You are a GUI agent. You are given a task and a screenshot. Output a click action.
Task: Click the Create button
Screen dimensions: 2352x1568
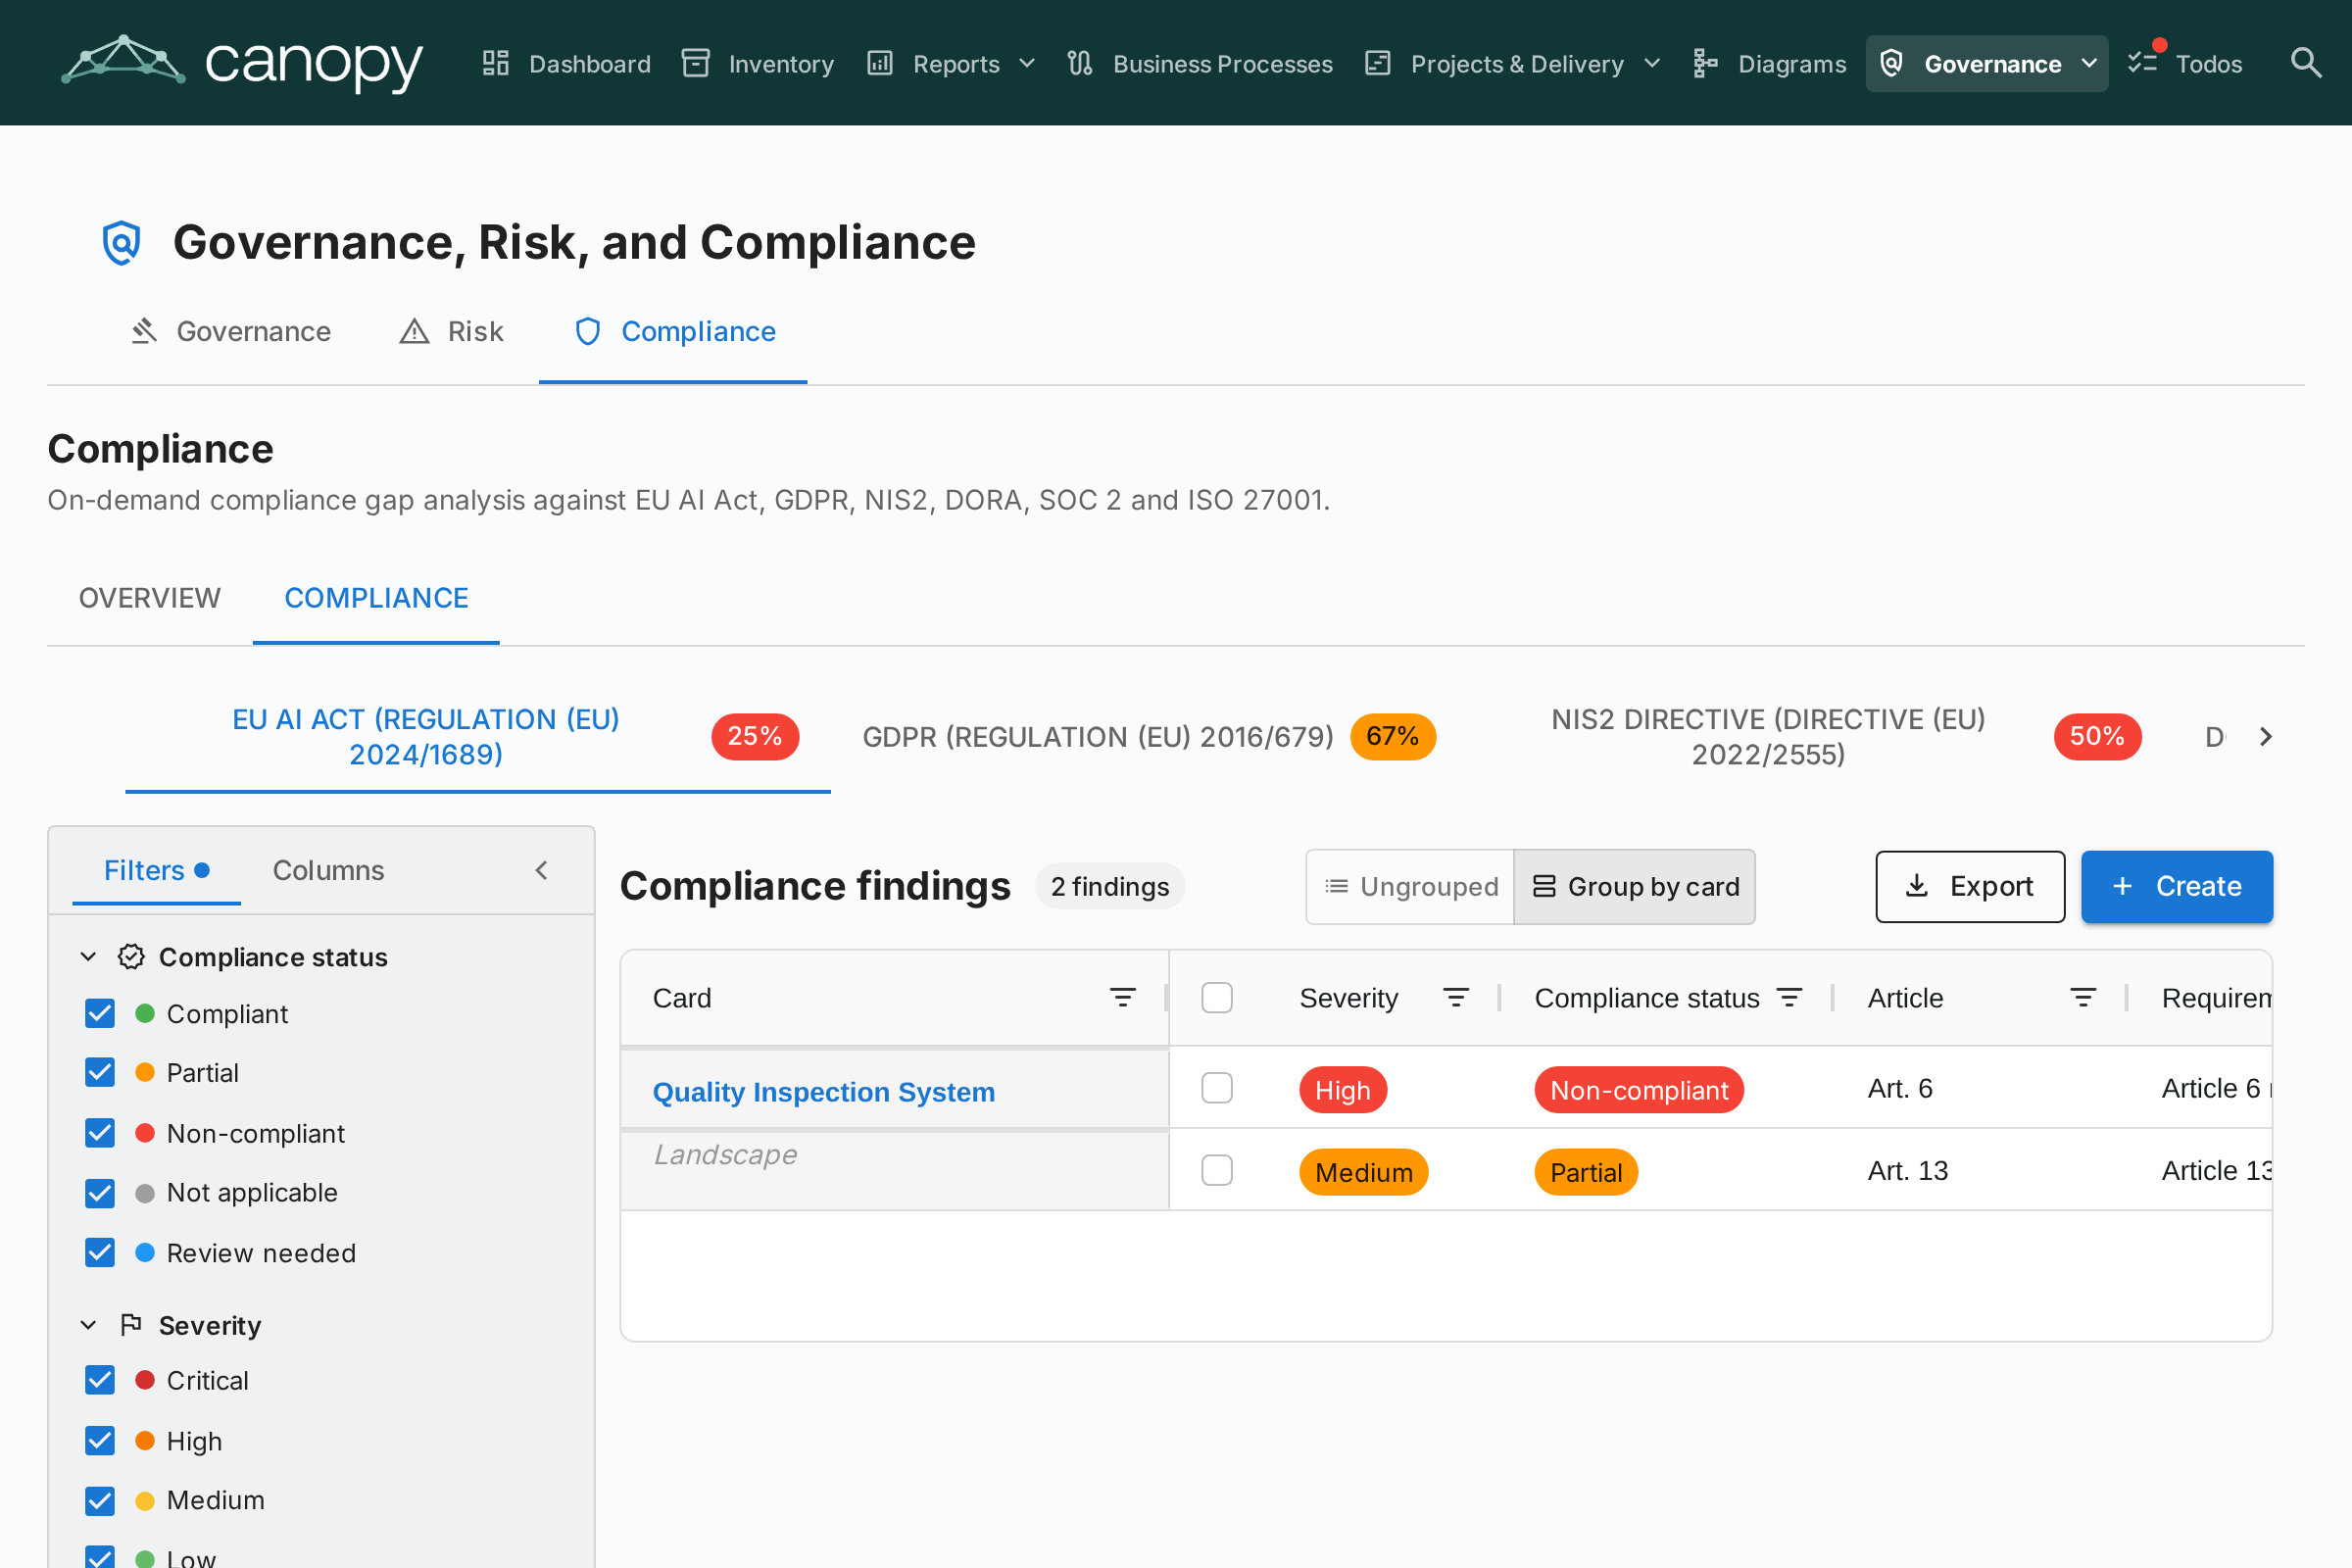(2177, 886)
